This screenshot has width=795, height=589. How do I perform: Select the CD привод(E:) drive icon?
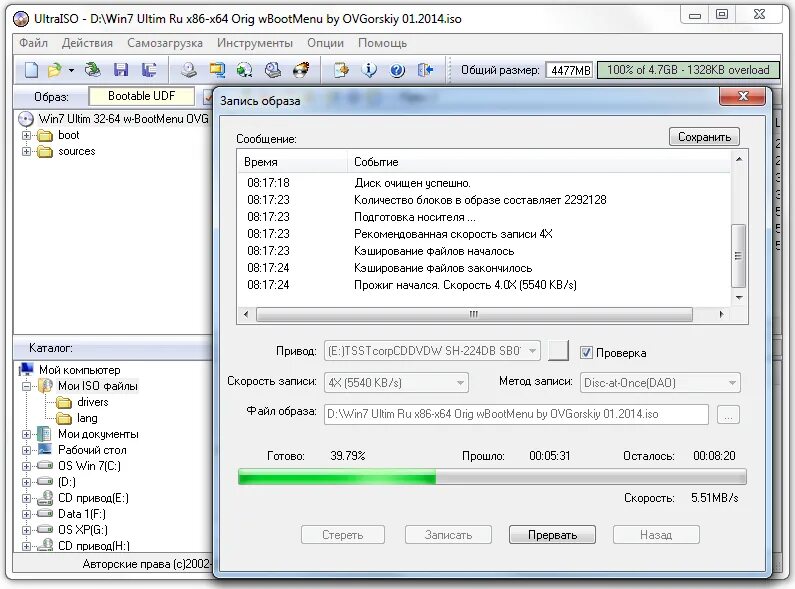(45, 498)
